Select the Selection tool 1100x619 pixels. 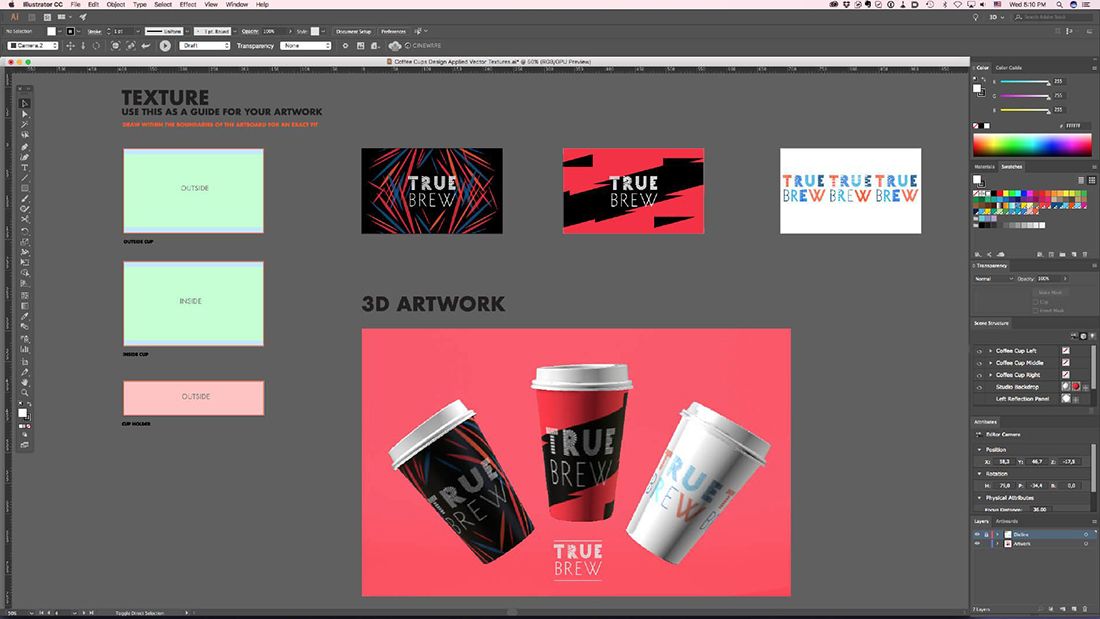25,103
